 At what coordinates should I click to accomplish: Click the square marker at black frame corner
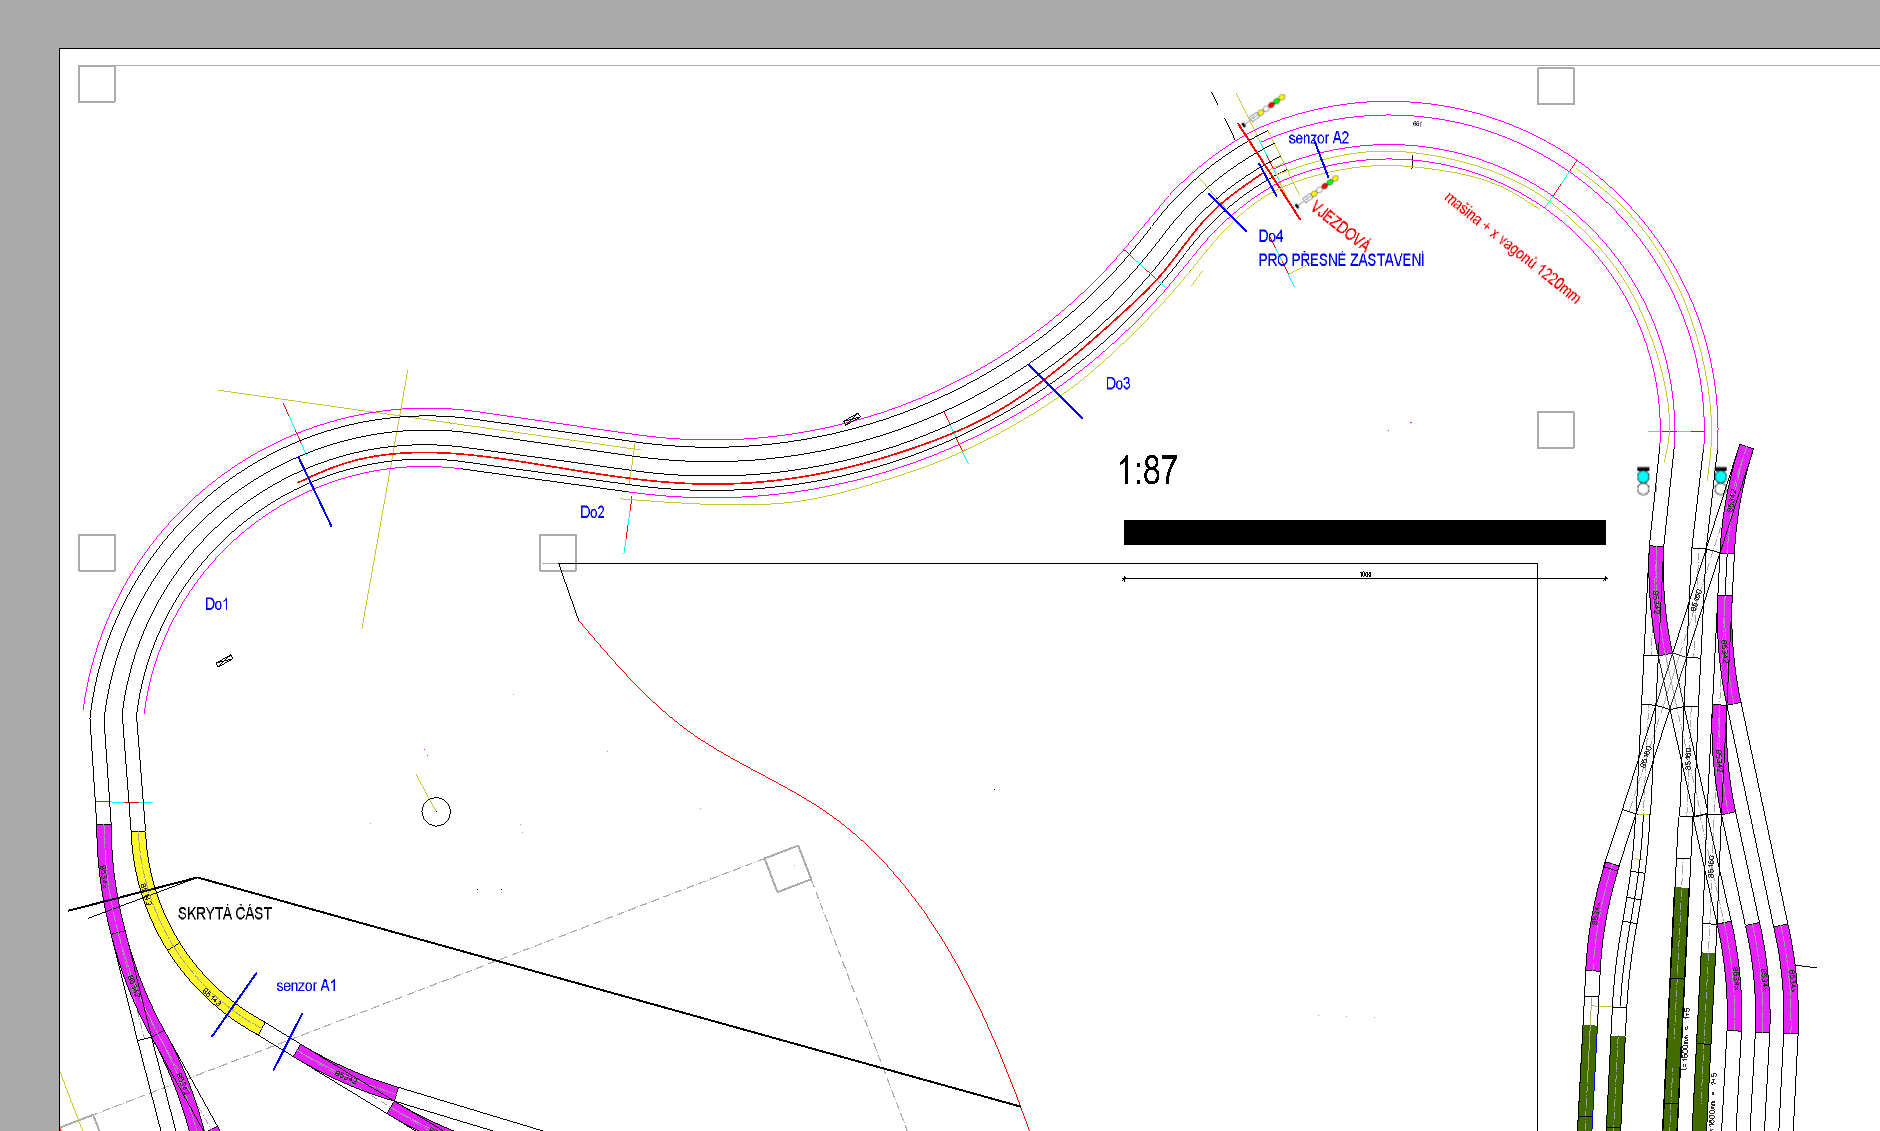click(x=558, y=552)
